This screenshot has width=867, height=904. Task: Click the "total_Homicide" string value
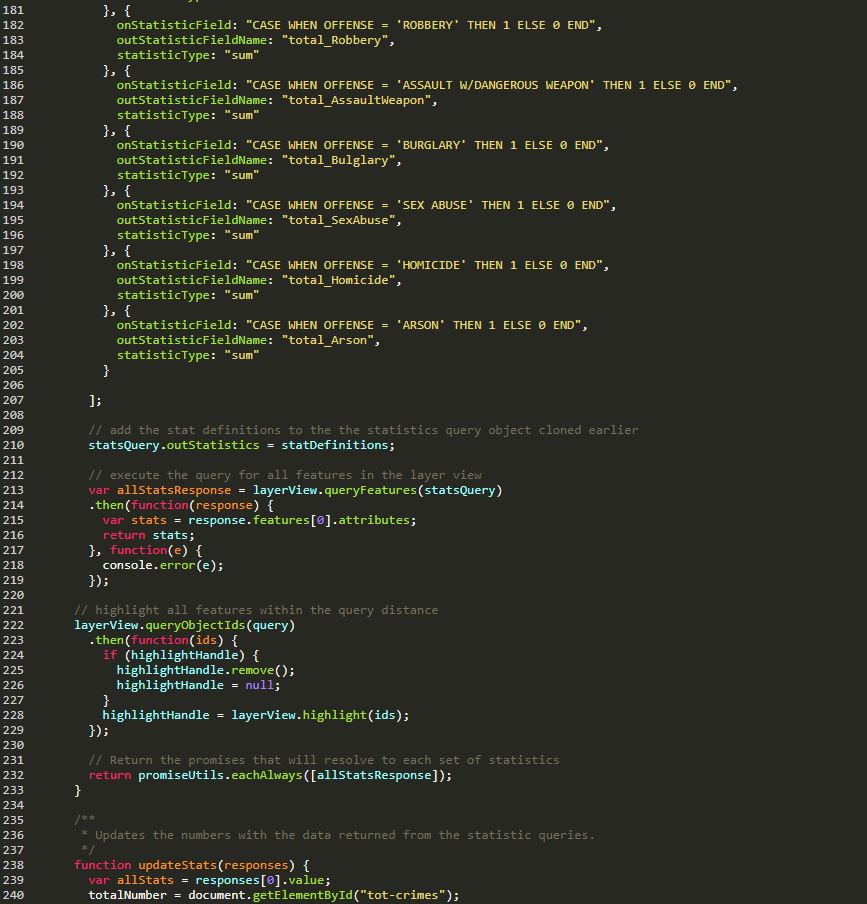(341, 280)
